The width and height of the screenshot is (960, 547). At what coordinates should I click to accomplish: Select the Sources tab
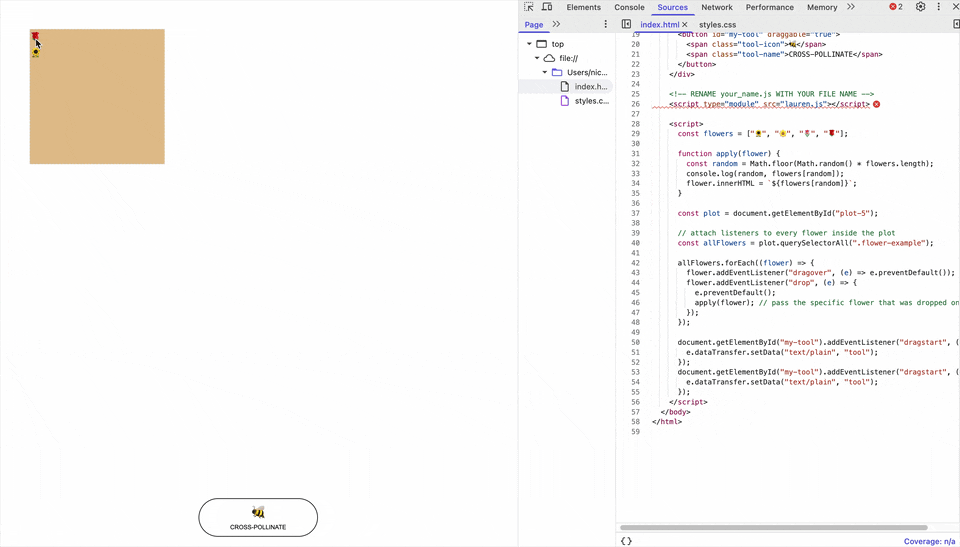point(672,7)
